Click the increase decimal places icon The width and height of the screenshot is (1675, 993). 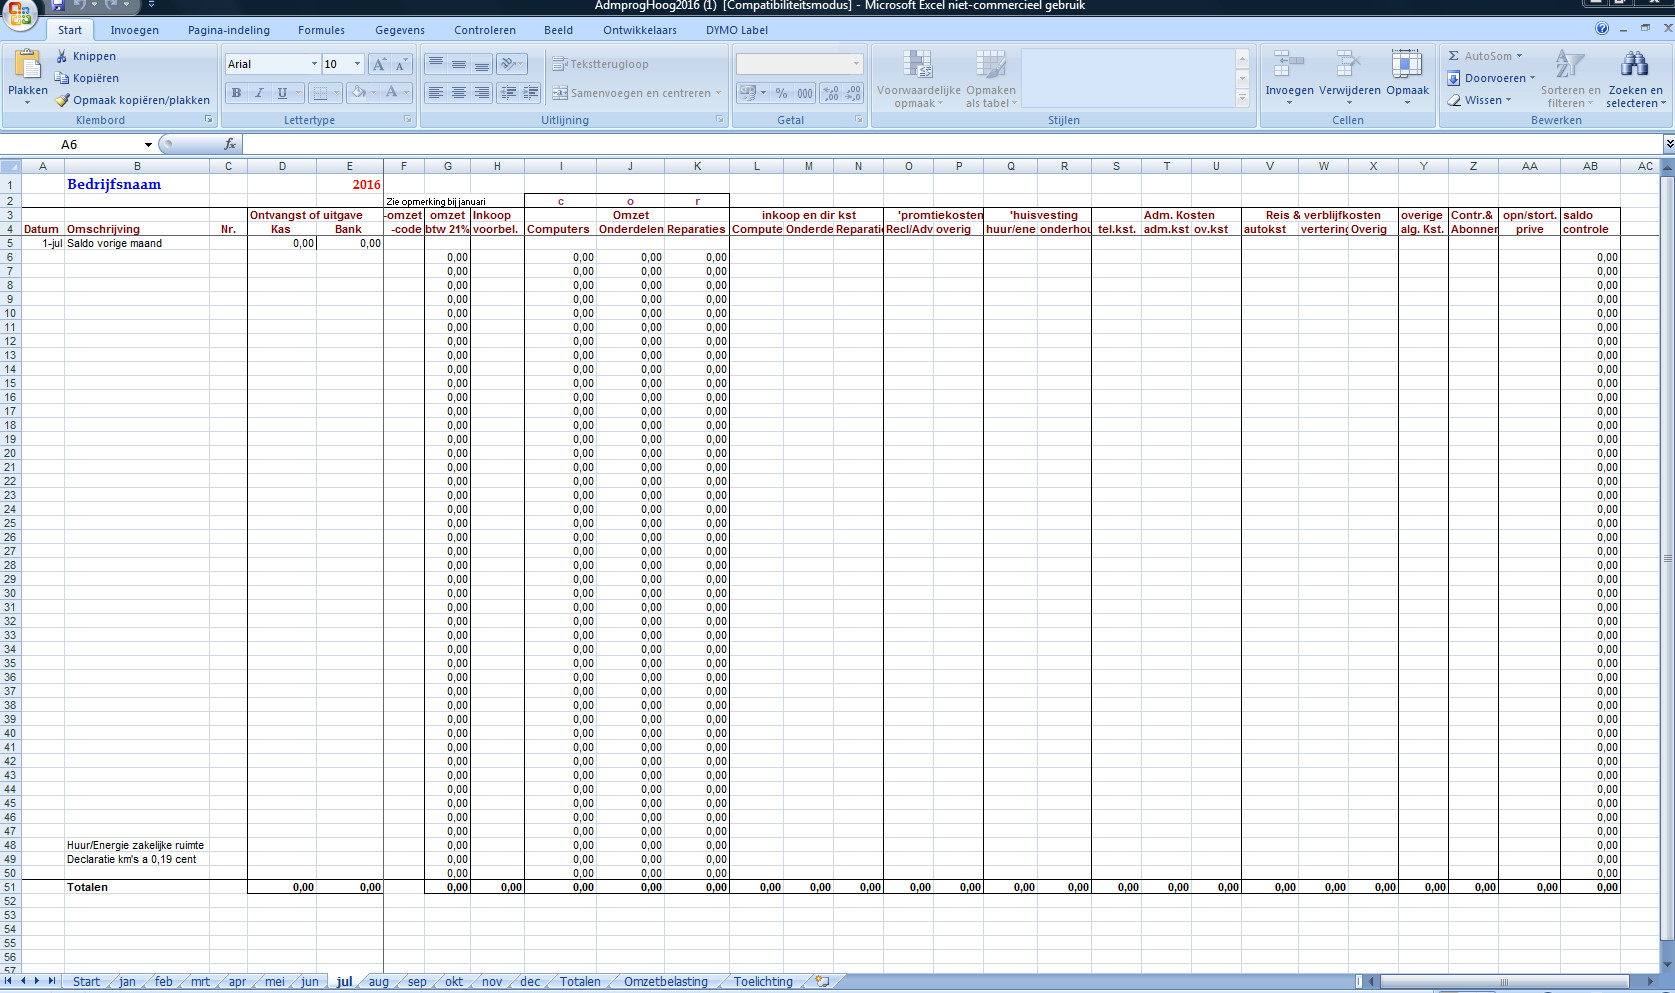(x=831, y=93)
